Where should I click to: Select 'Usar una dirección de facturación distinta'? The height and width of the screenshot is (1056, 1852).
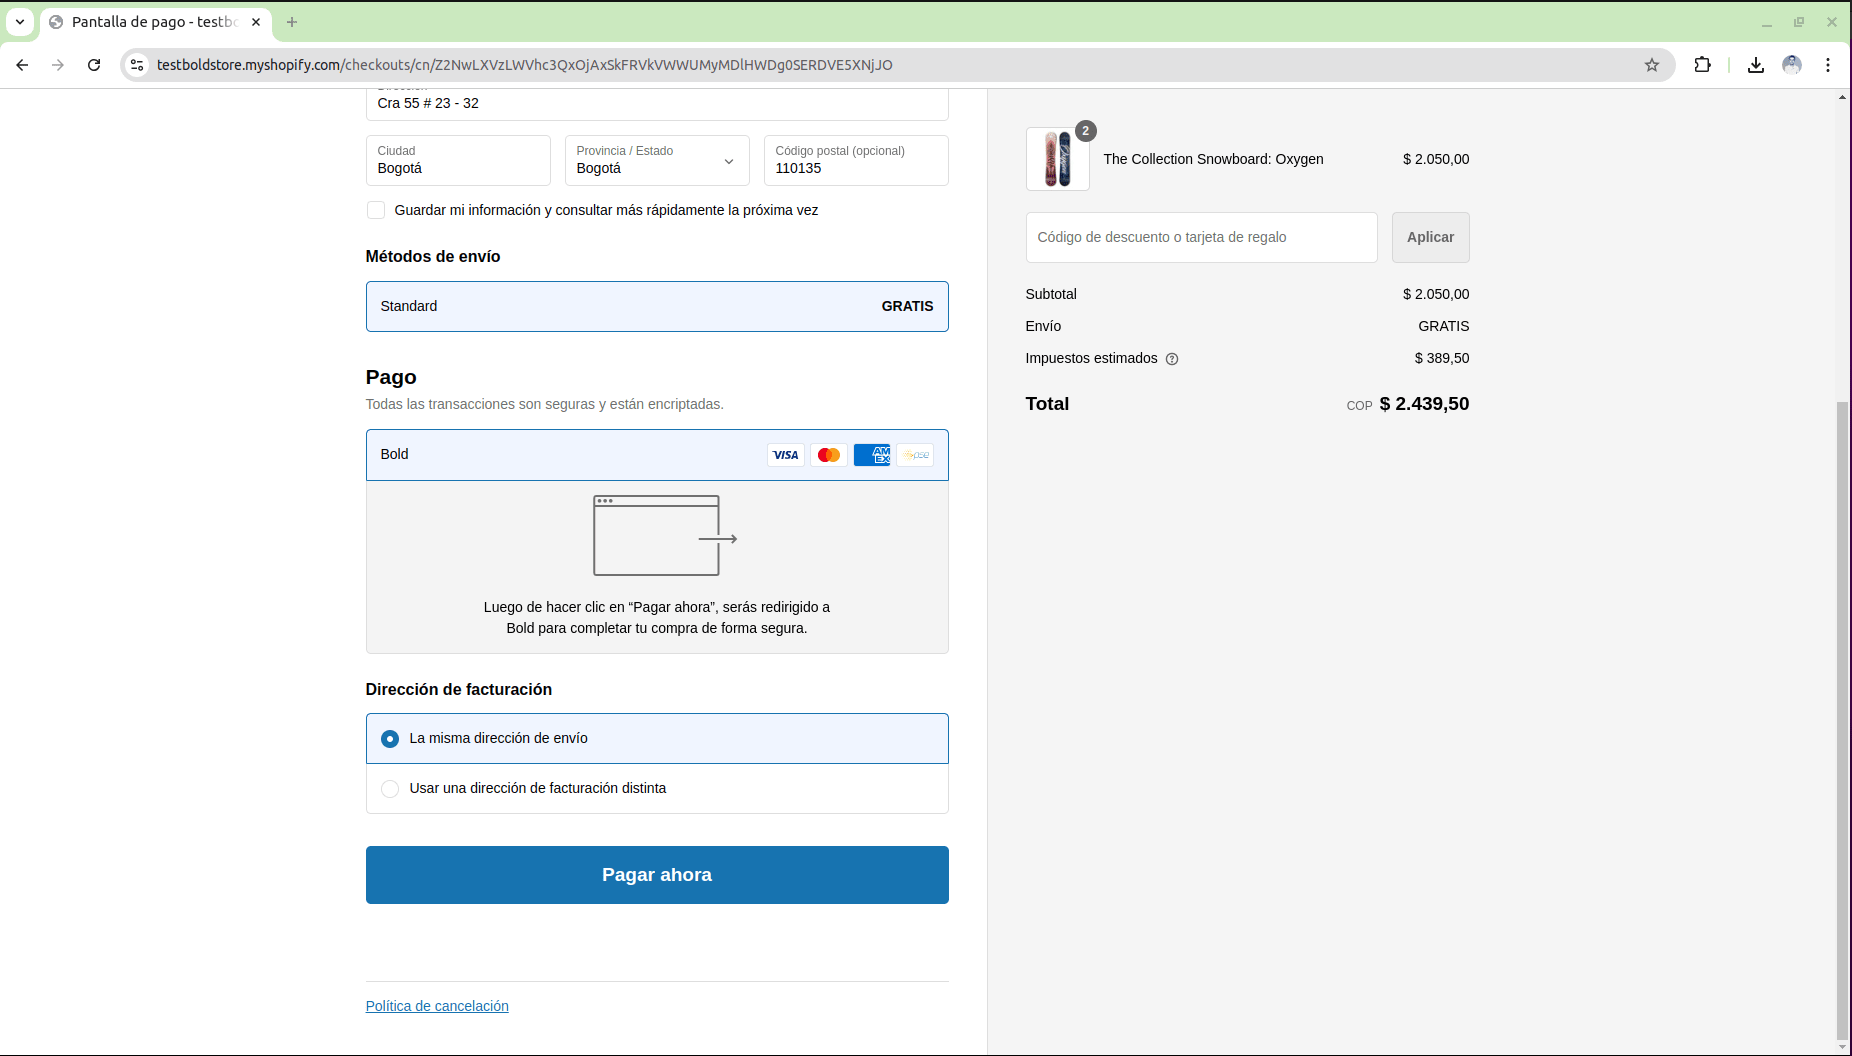tap(390, 789)
